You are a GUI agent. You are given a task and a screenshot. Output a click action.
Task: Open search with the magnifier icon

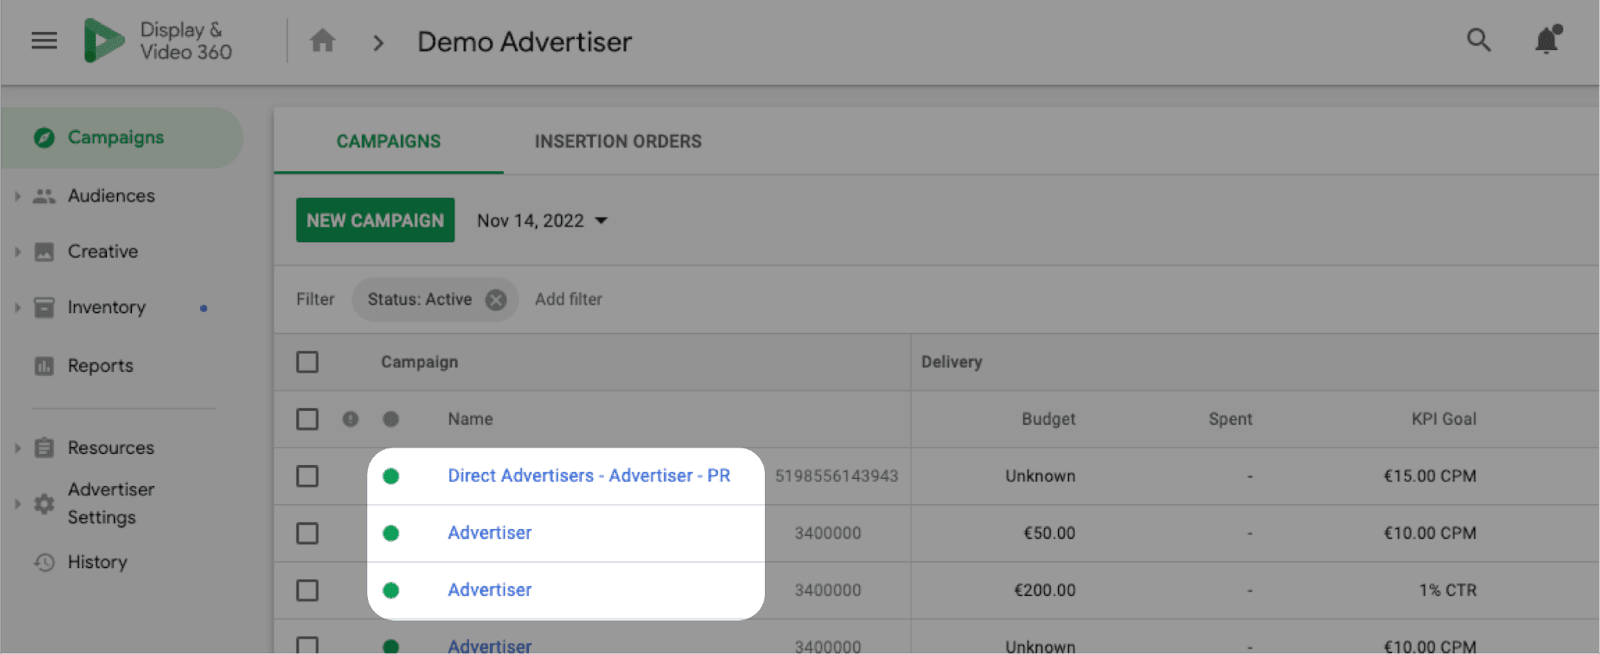pos(1478,40)
